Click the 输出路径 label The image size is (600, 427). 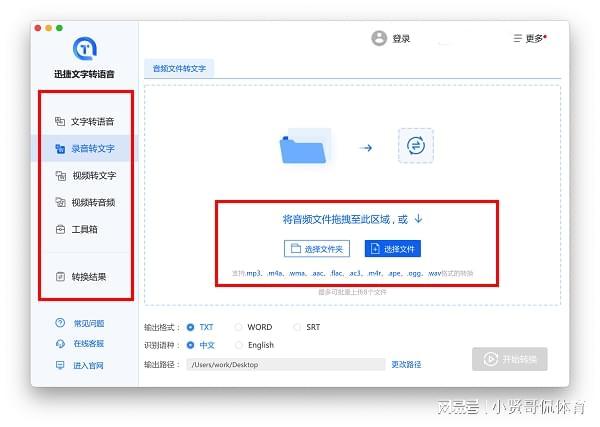(x=162, y=365)
